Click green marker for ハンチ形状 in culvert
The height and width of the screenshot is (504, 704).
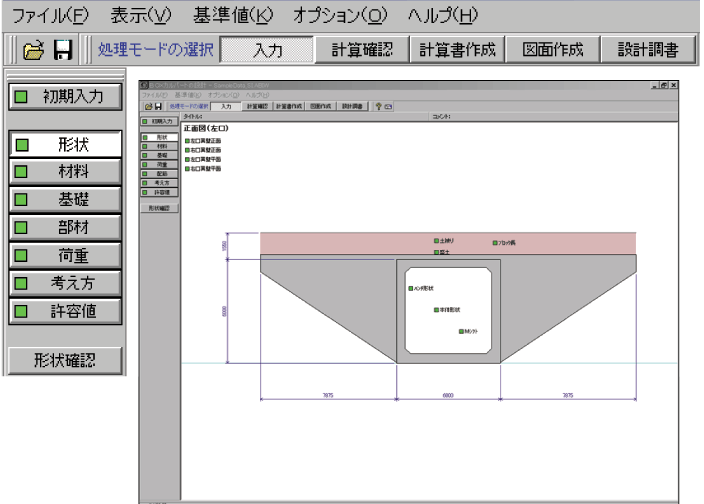tap(410, 288)
